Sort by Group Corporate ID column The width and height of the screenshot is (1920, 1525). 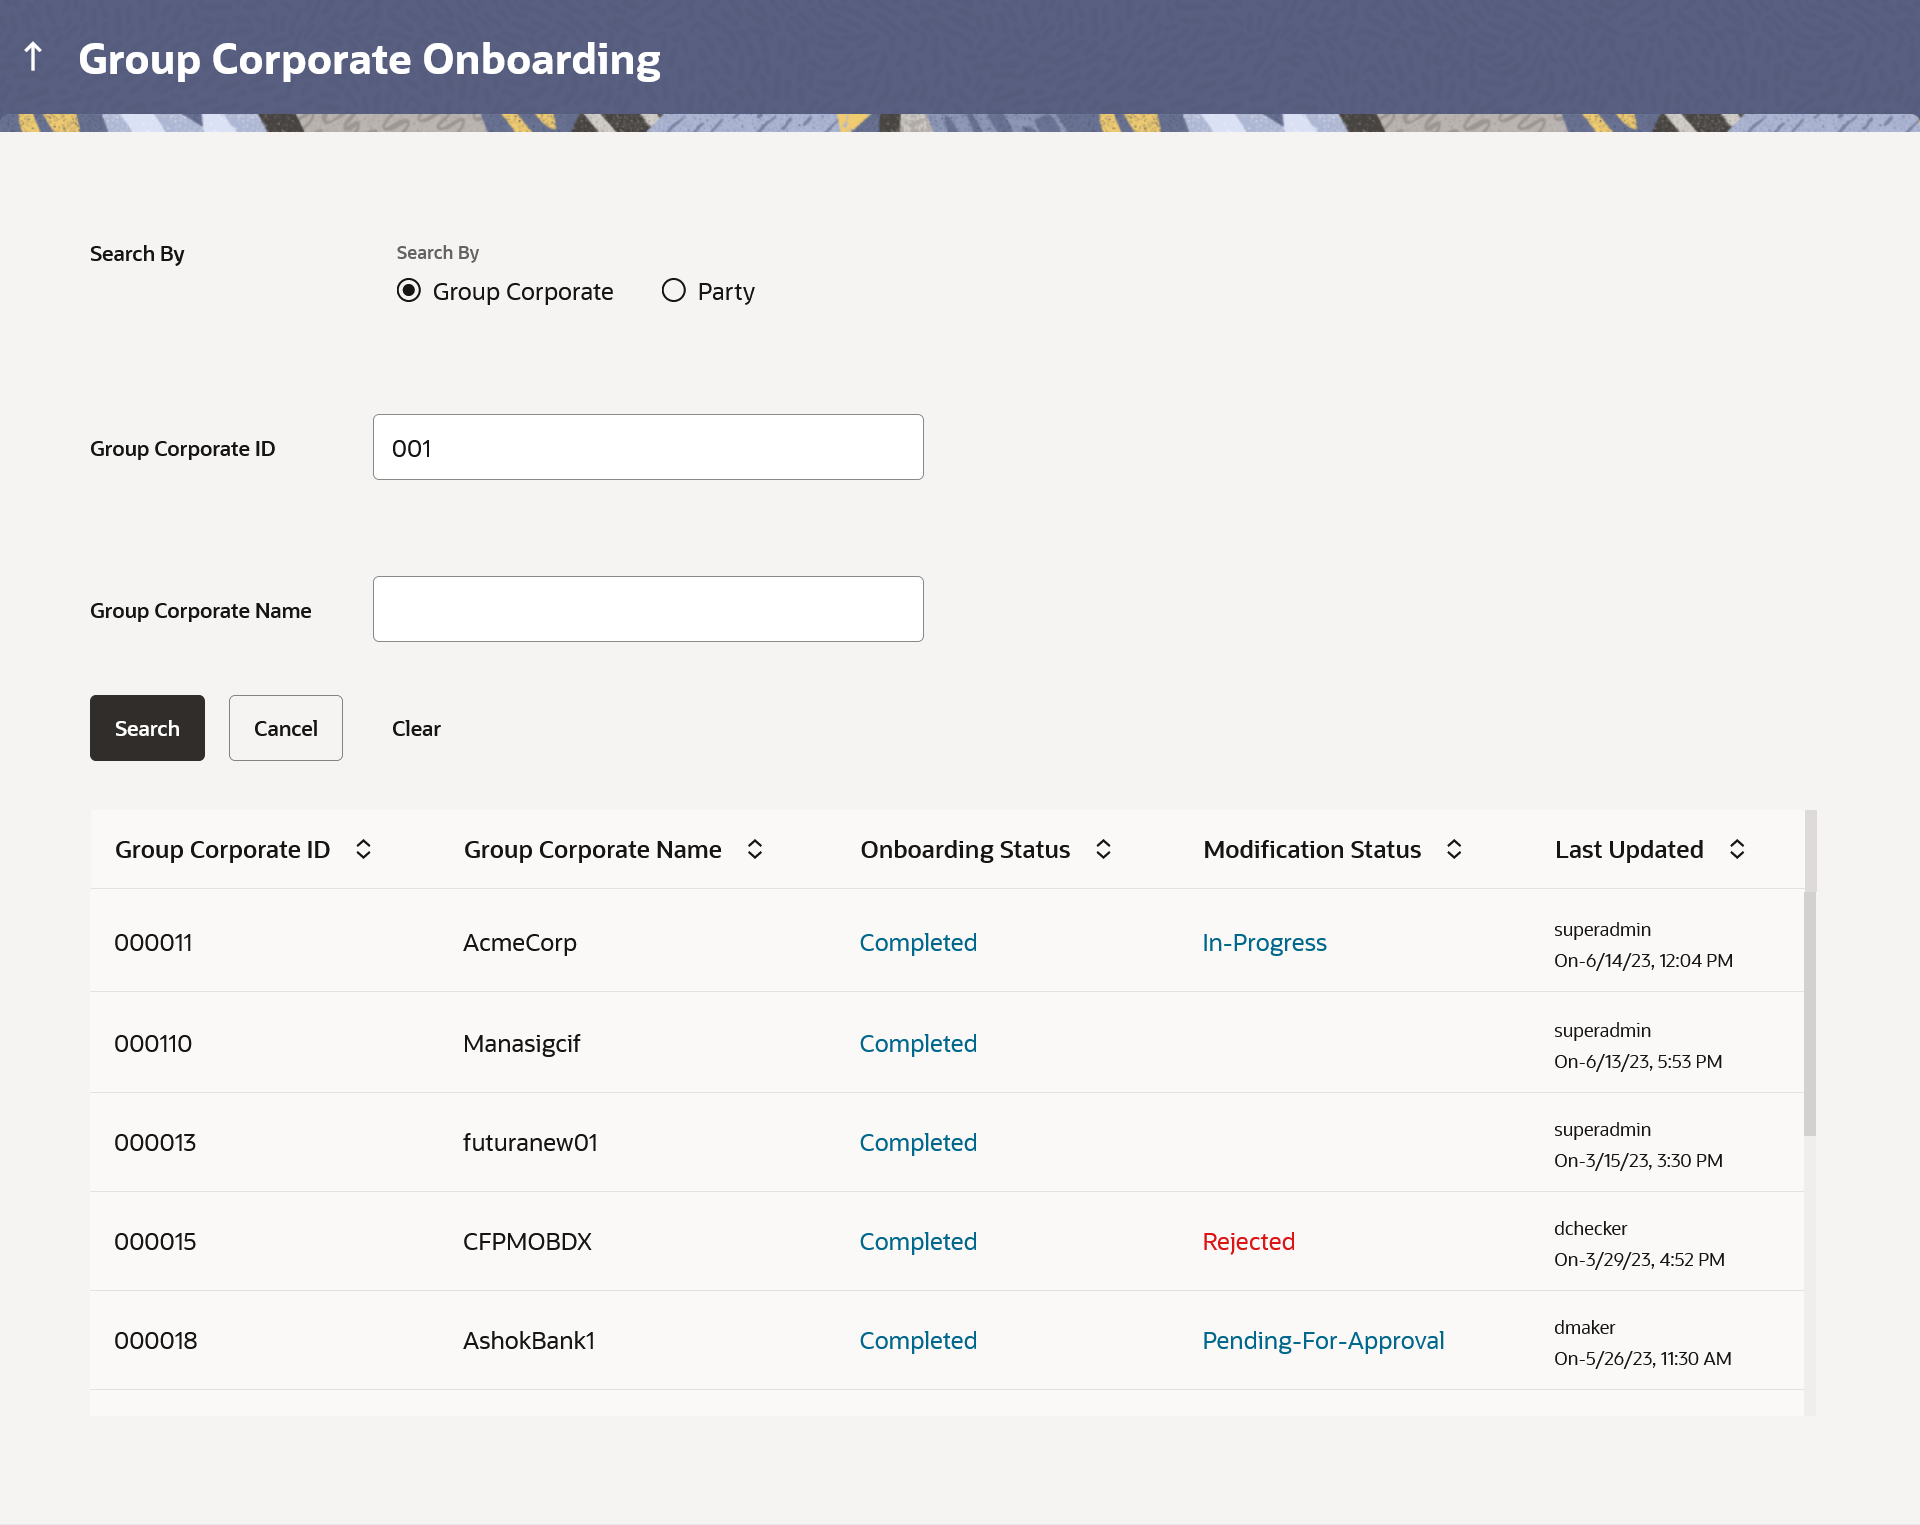click(363, 849)
